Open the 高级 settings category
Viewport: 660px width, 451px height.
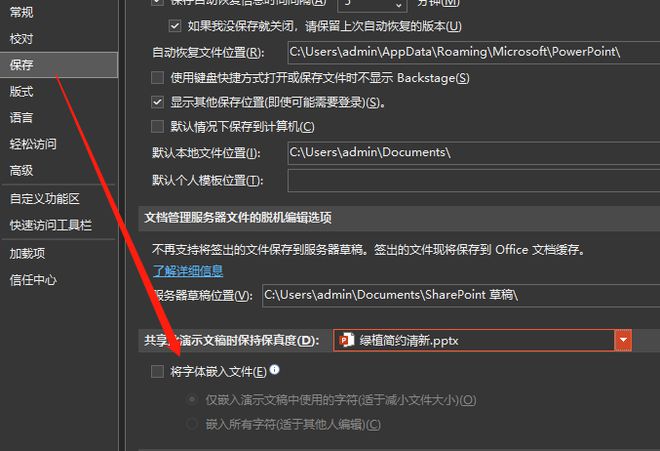click(x=21, y=171)
